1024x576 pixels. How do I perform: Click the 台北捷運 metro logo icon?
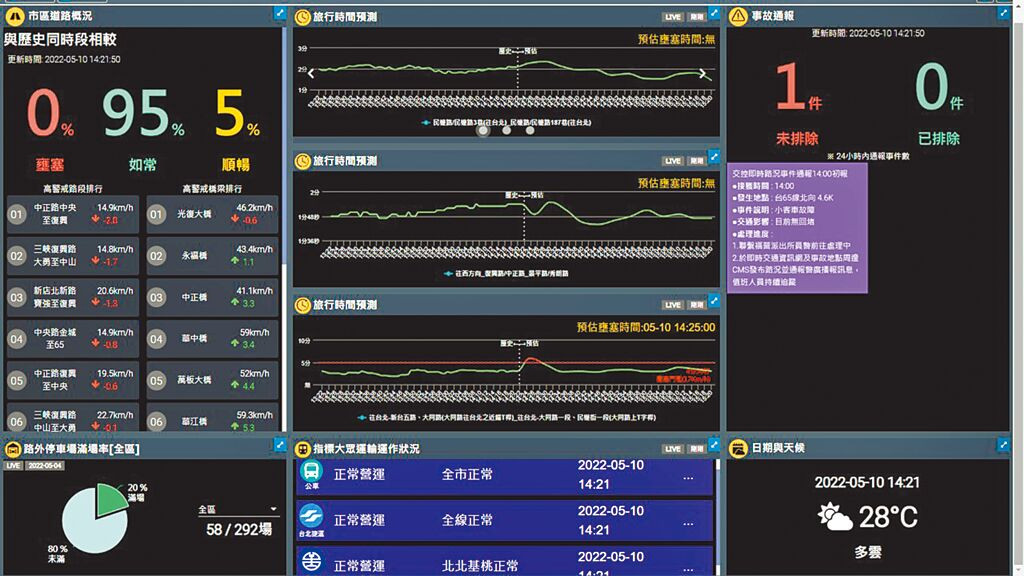[x=312, y=520]
